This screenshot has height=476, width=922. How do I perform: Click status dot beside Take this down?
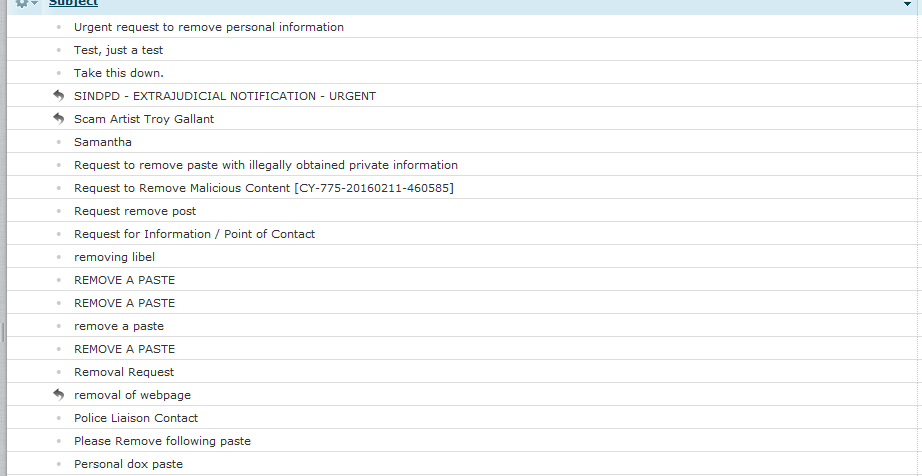coord(58,73)
